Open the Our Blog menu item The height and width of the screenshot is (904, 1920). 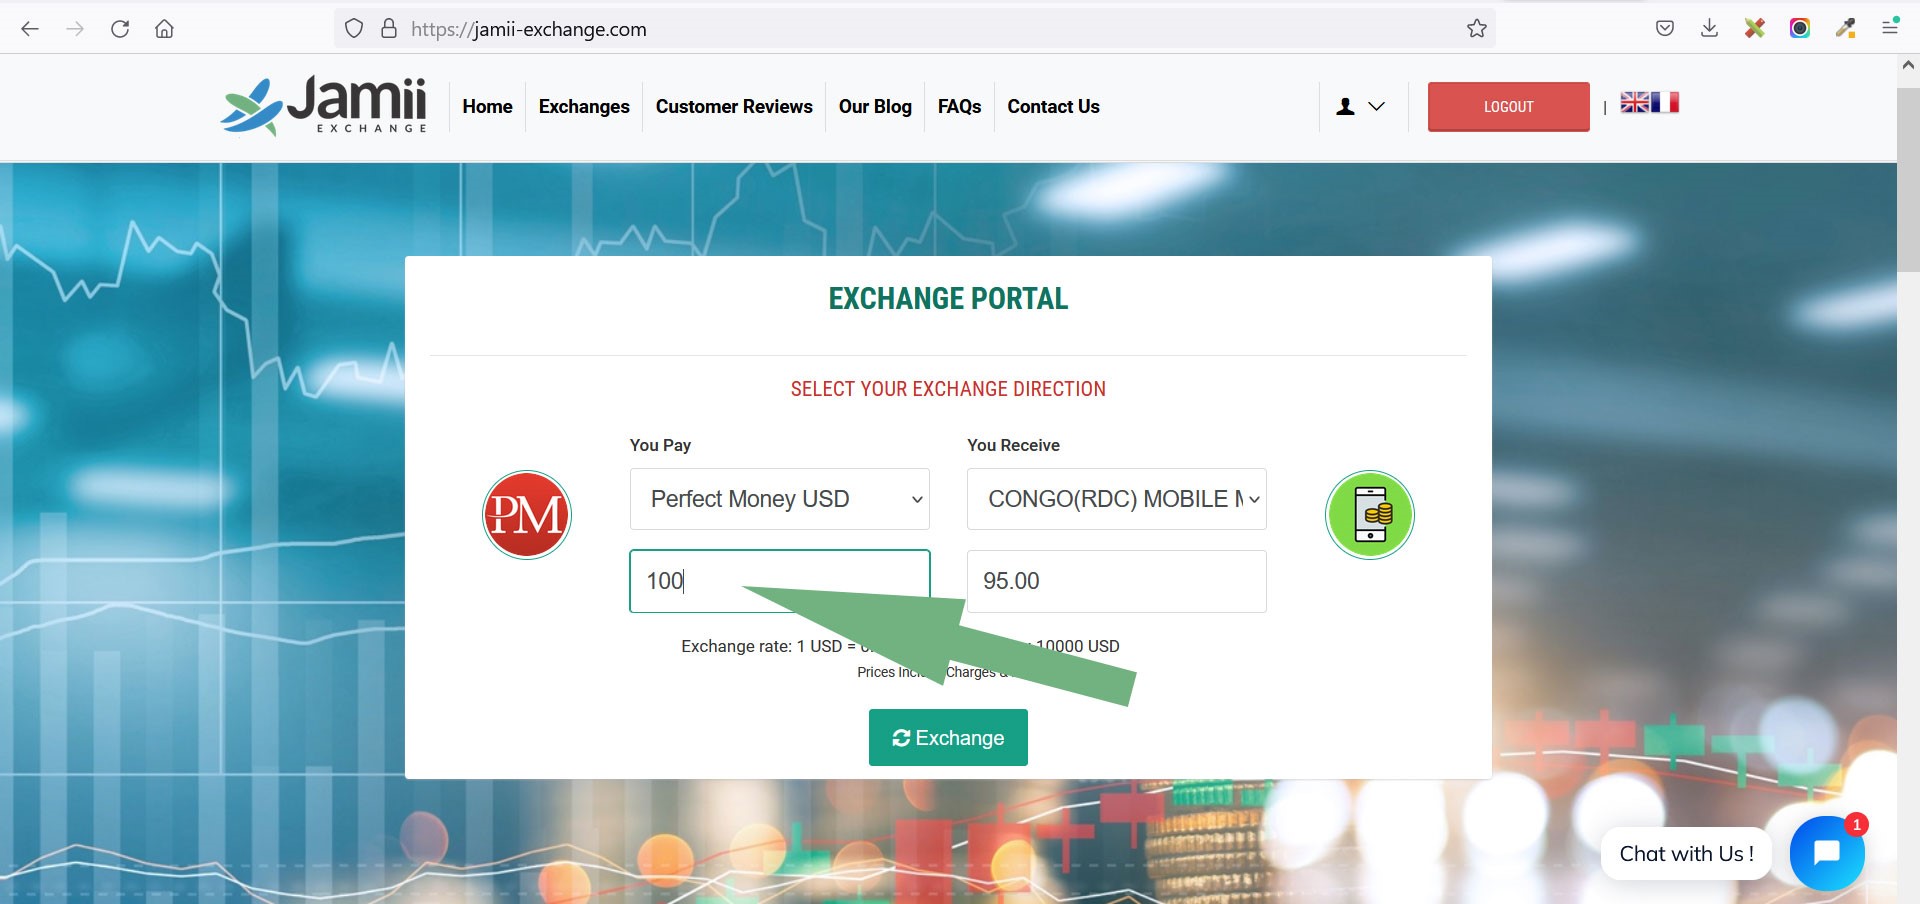tap(875, 106)
